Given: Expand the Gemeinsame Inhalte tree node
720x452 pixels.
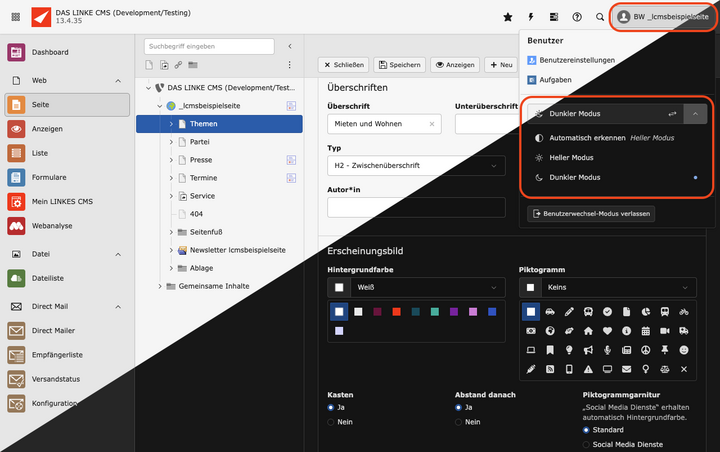Looking at the screenshot, I should [160, 286].
